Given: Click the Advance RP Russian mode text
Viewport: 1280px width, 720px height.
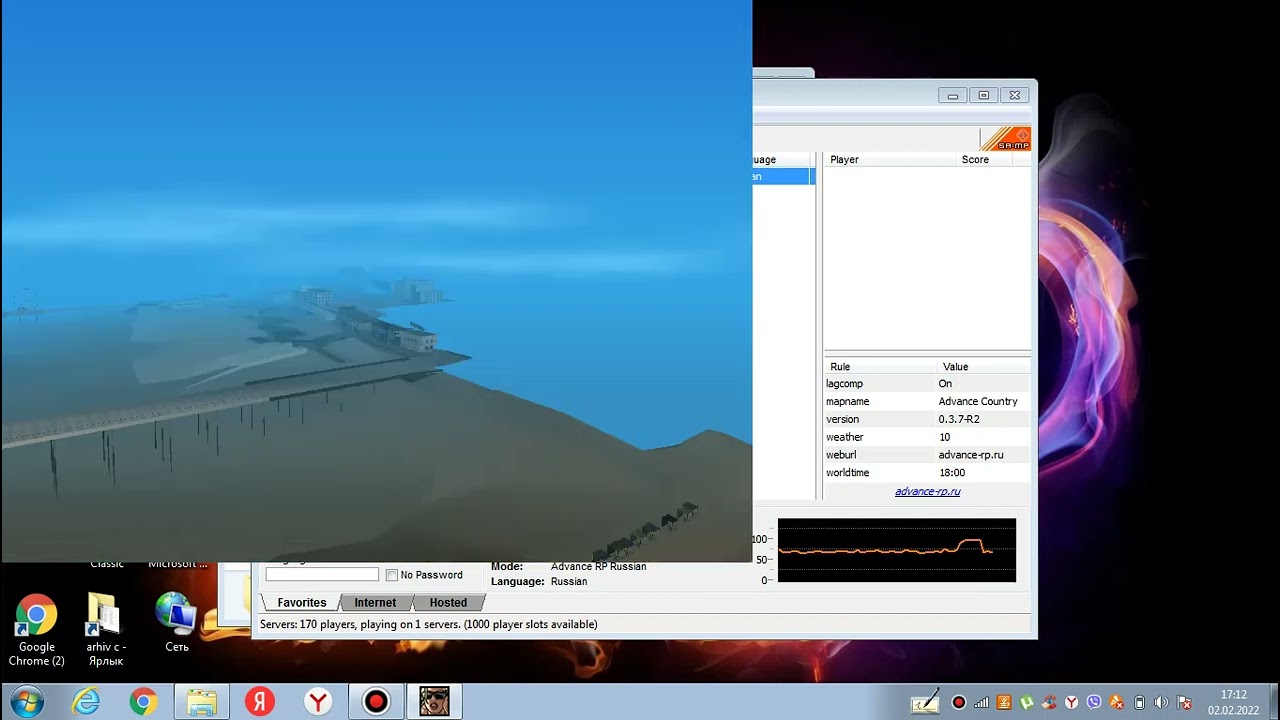Looking at the screenshot, I should [x=598, y=566].
